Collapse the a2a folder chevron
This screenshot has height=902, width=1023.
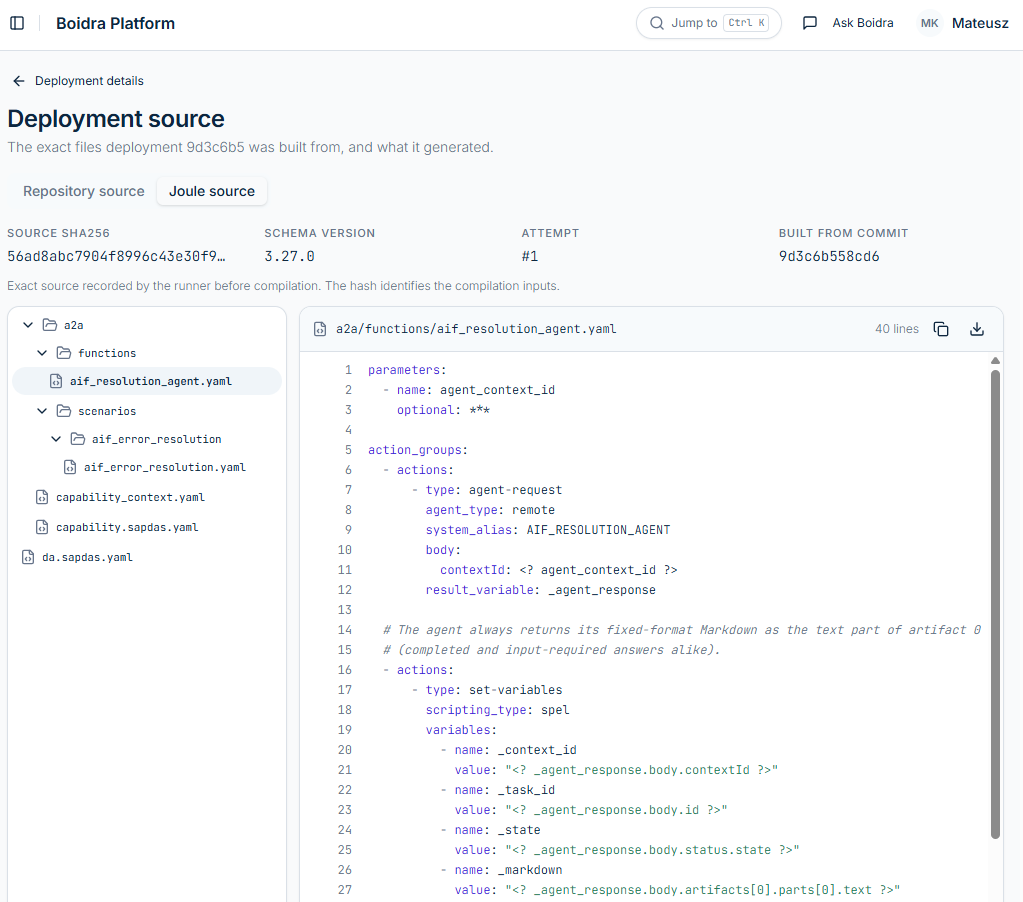pos(28,325)
